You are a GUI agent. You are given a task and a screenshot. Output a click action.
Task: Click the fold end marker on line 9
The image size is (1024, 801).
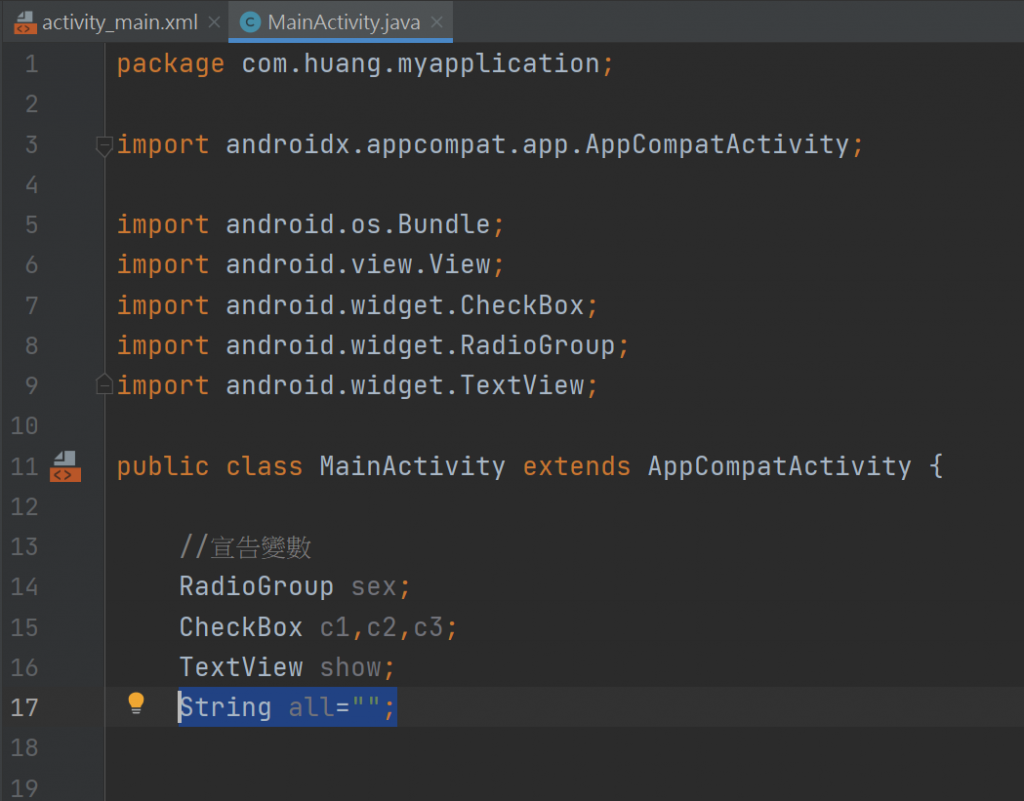[104, 385]
